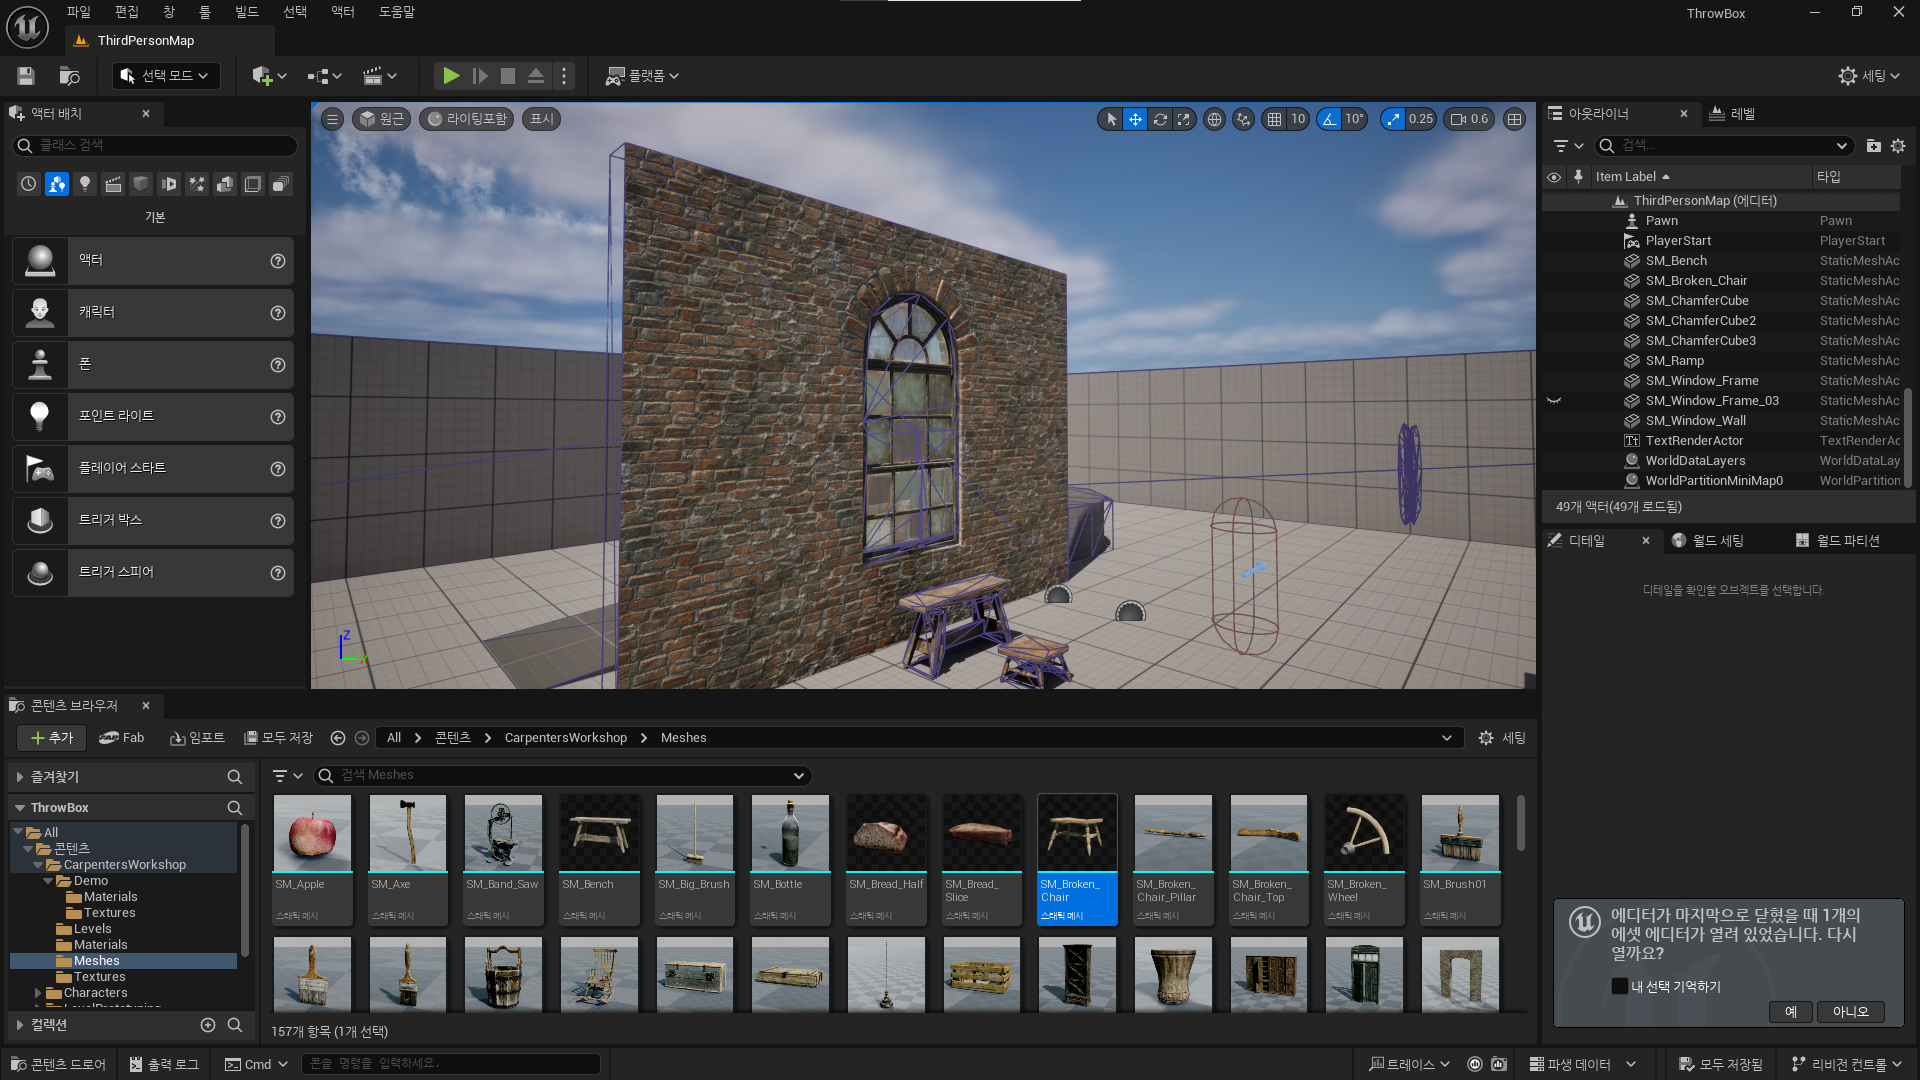Click the Fab button in content browser

tap(122, 738)
